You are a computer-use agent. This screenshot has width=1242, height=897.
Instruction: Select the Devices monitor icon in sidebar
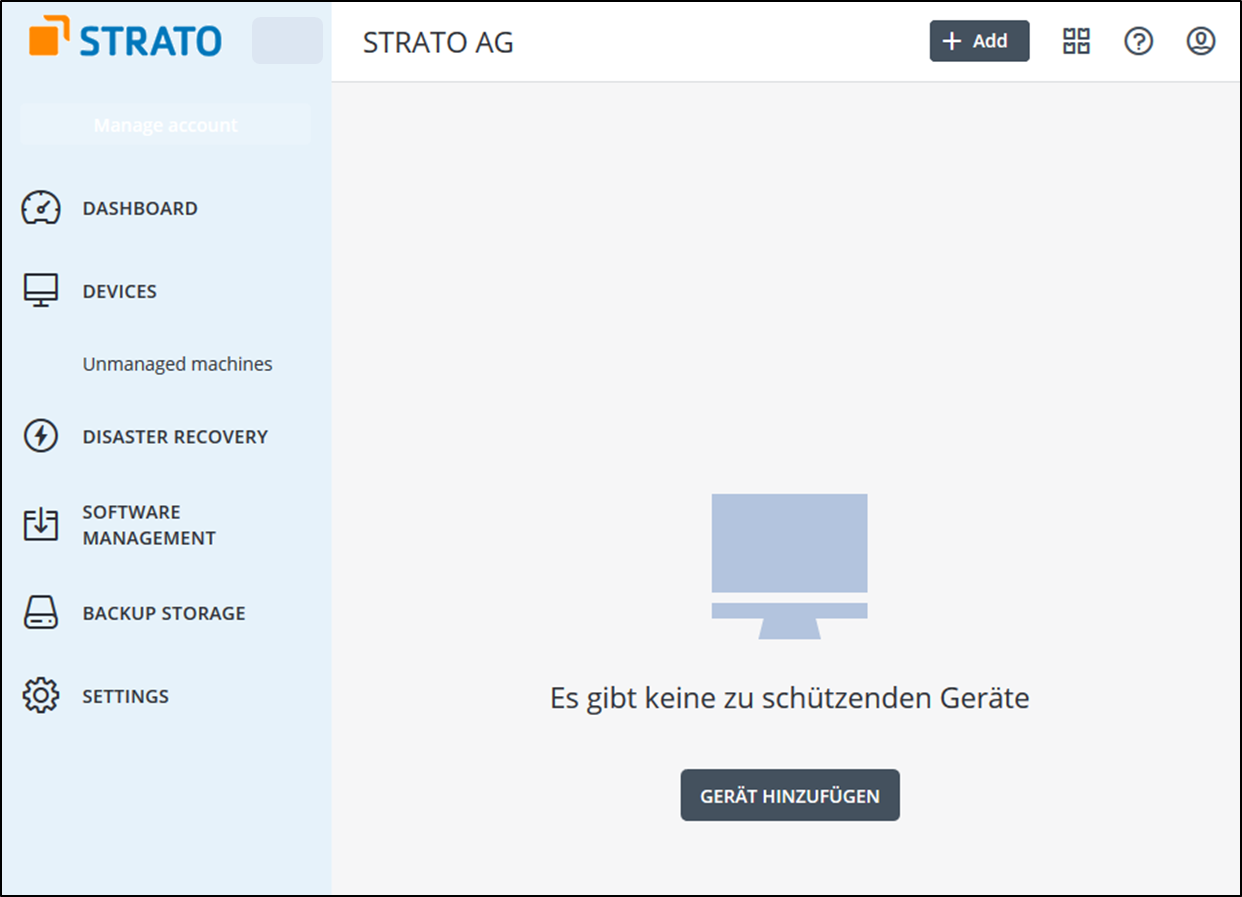(x=40, y=290)
